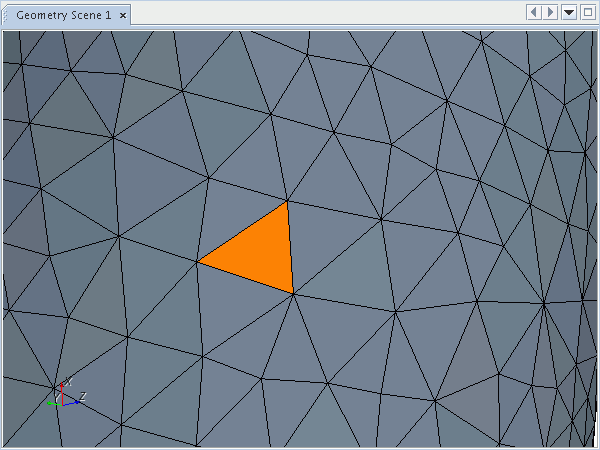600x450 pixels.
Task: Select the Geometry Scene 1 tab
Action: [x=63, y=16]
